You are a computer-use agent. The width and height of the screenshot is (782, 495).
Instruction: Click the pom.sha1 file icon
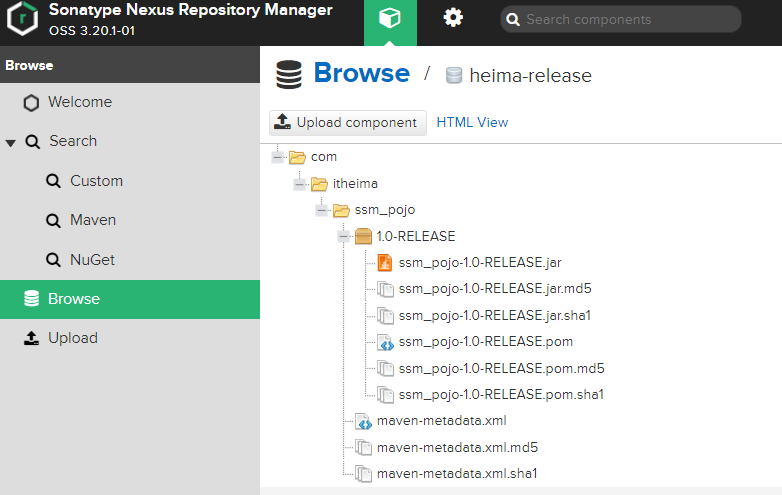pos(385,395)
